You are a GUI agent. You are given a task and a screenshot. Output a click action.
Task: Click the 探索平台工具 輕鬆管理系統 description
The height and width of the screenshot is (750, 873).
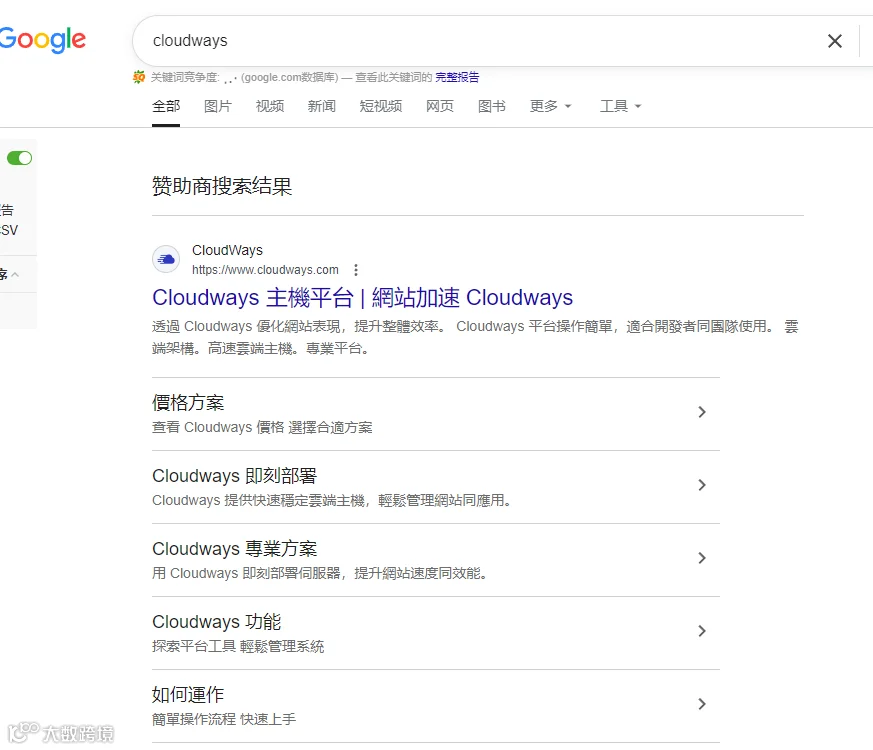[238, 646]
